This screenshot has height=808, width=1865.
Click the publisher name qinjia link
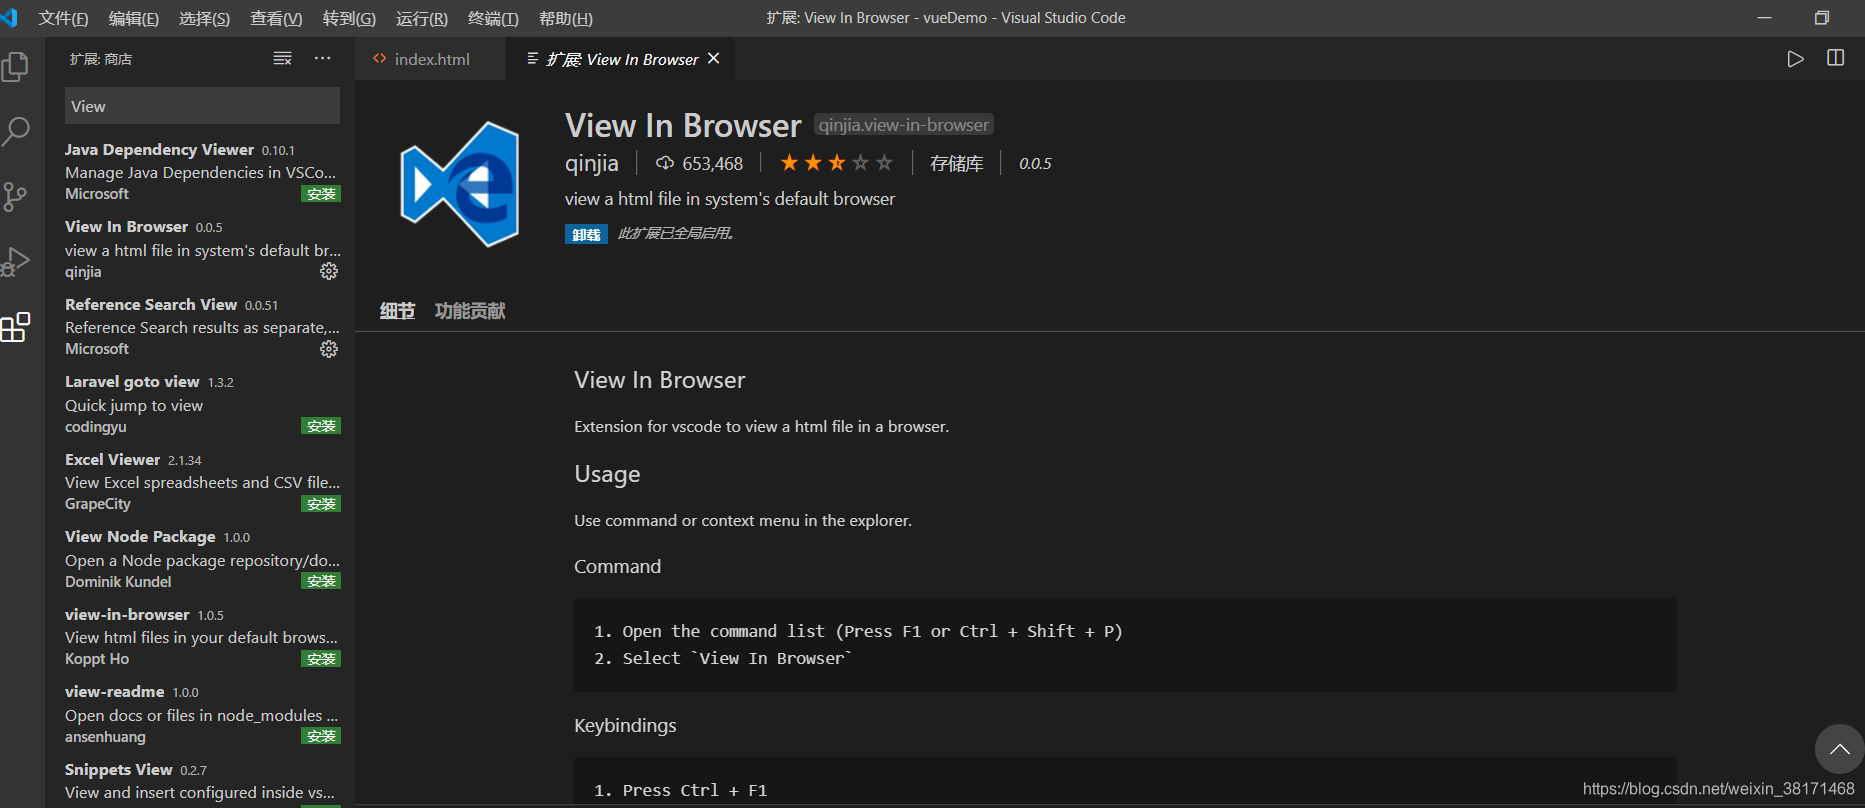click(592, 163)
